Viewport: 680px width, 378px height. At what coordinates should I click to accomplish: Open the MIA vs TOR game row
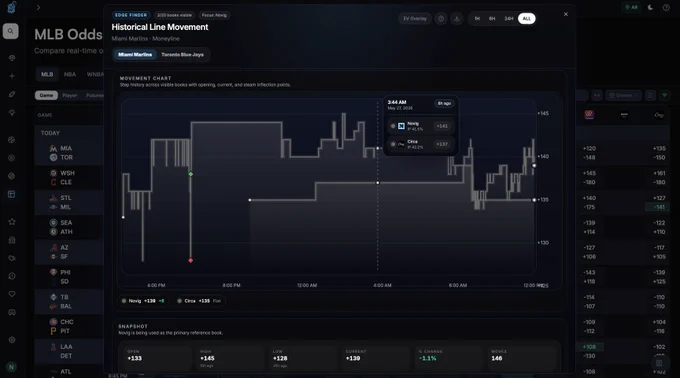coord(69,153)
